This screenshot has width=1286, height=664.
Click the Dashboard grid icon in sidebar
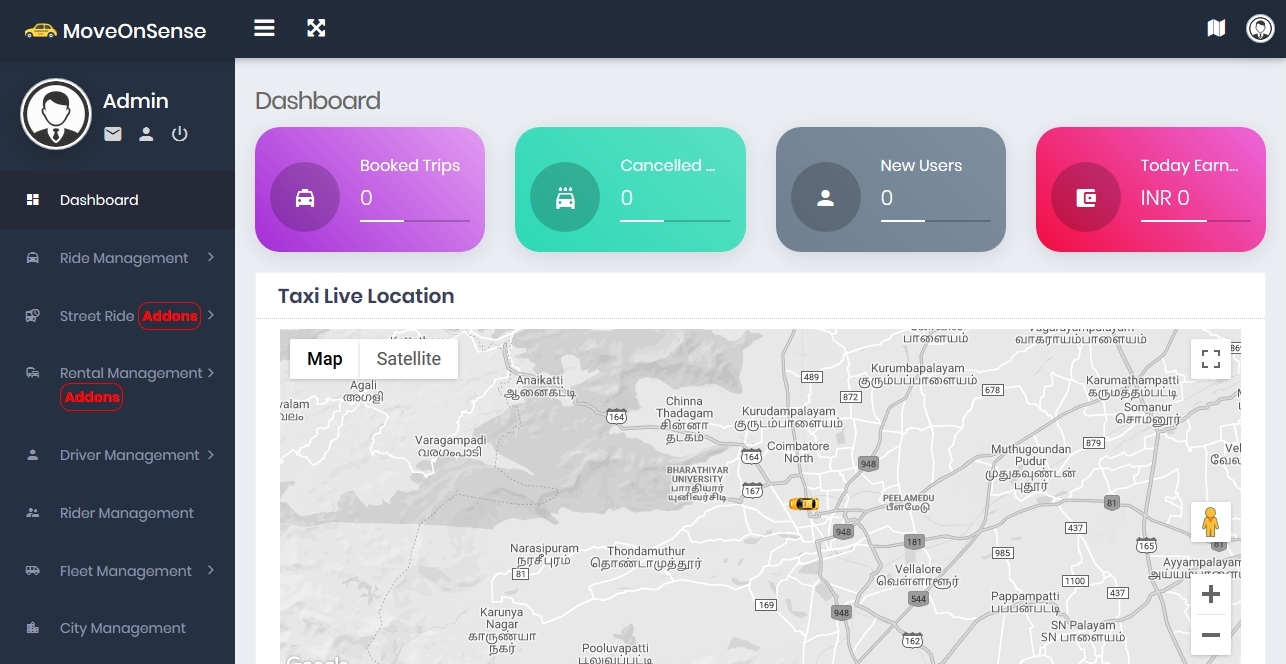[x=33, y=200]
